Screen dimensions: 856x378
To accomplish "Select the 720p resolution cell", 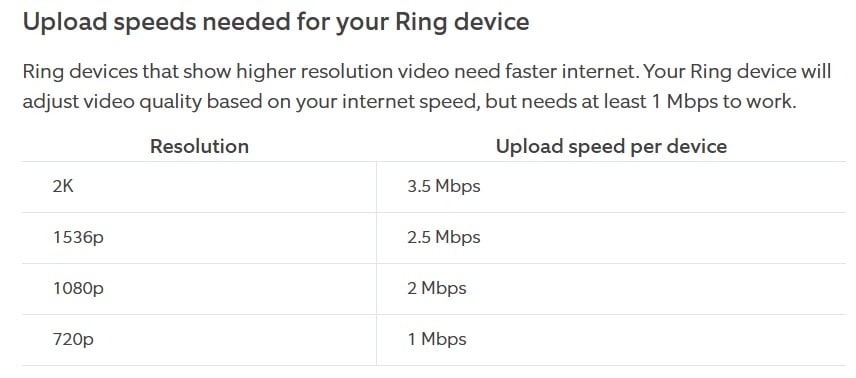I will tap(199, 340).
